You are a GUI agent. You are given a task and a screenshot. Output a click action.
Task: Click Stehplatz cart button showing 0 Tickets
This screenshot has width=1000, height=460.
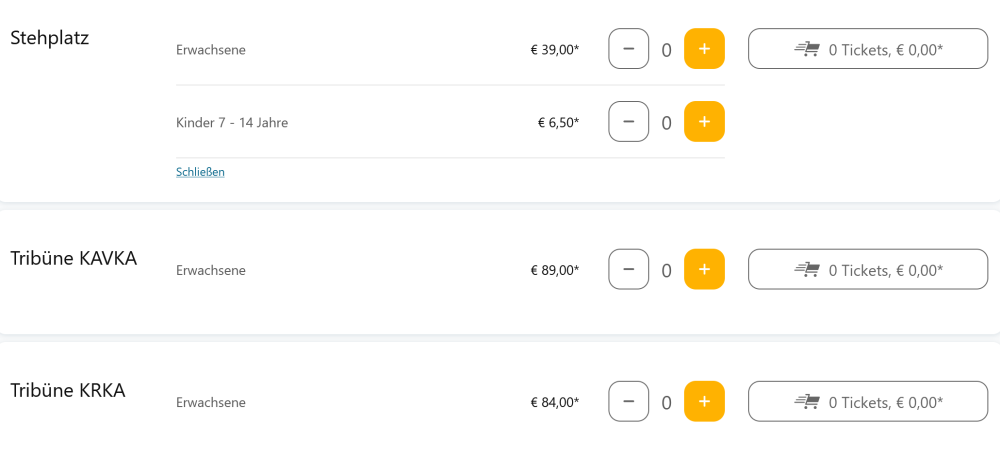(867, 49)
